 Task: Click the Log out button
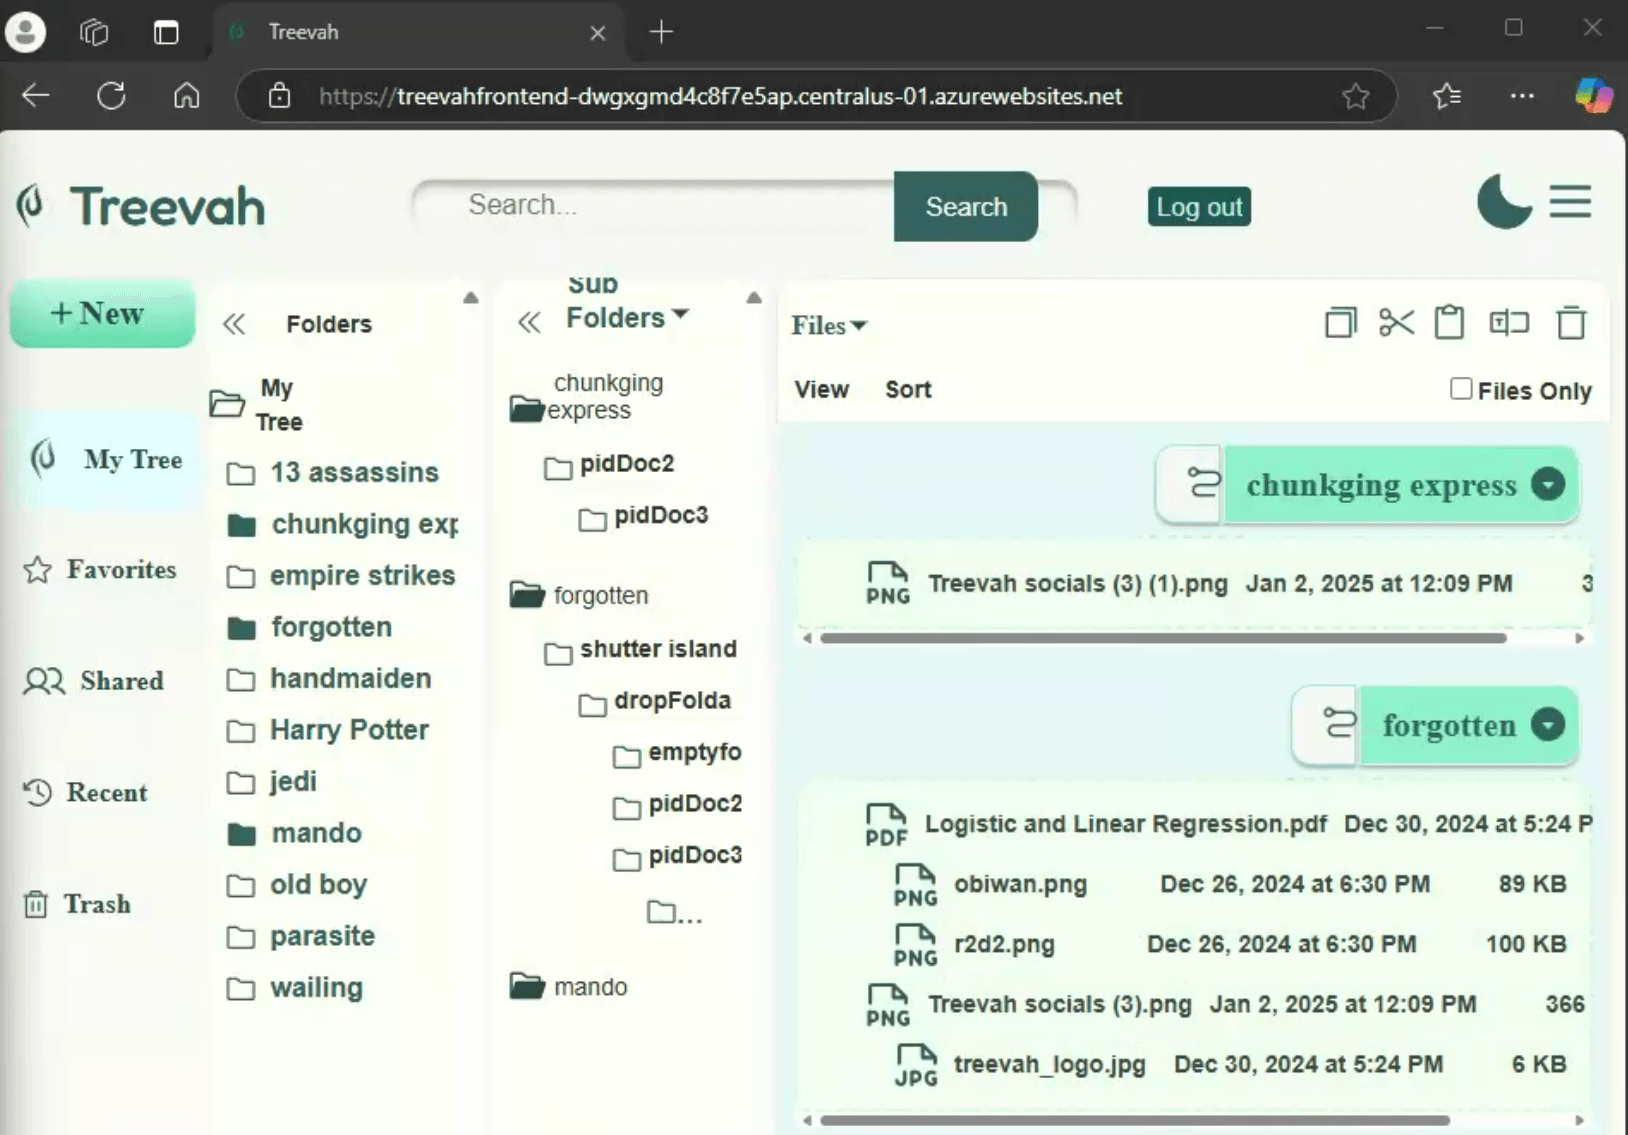pos(1199,207)
